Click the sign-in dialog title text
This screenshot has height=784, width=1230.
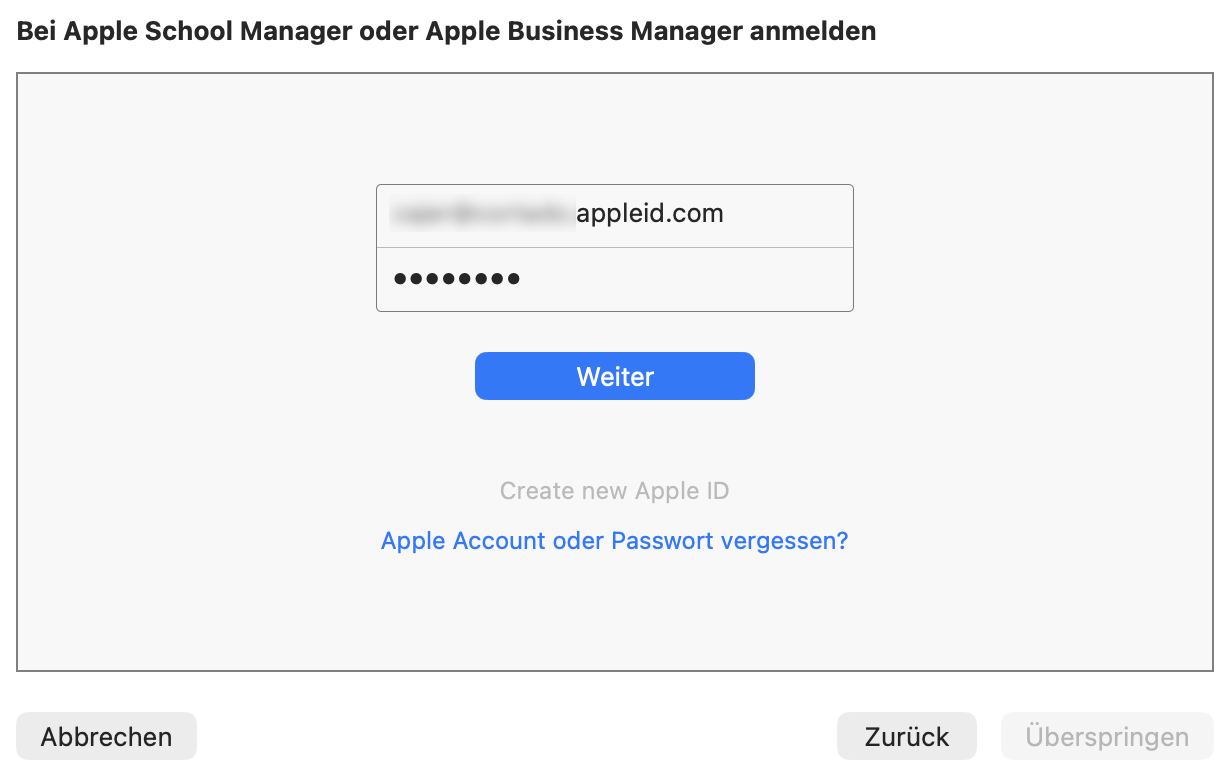[444, 31]
